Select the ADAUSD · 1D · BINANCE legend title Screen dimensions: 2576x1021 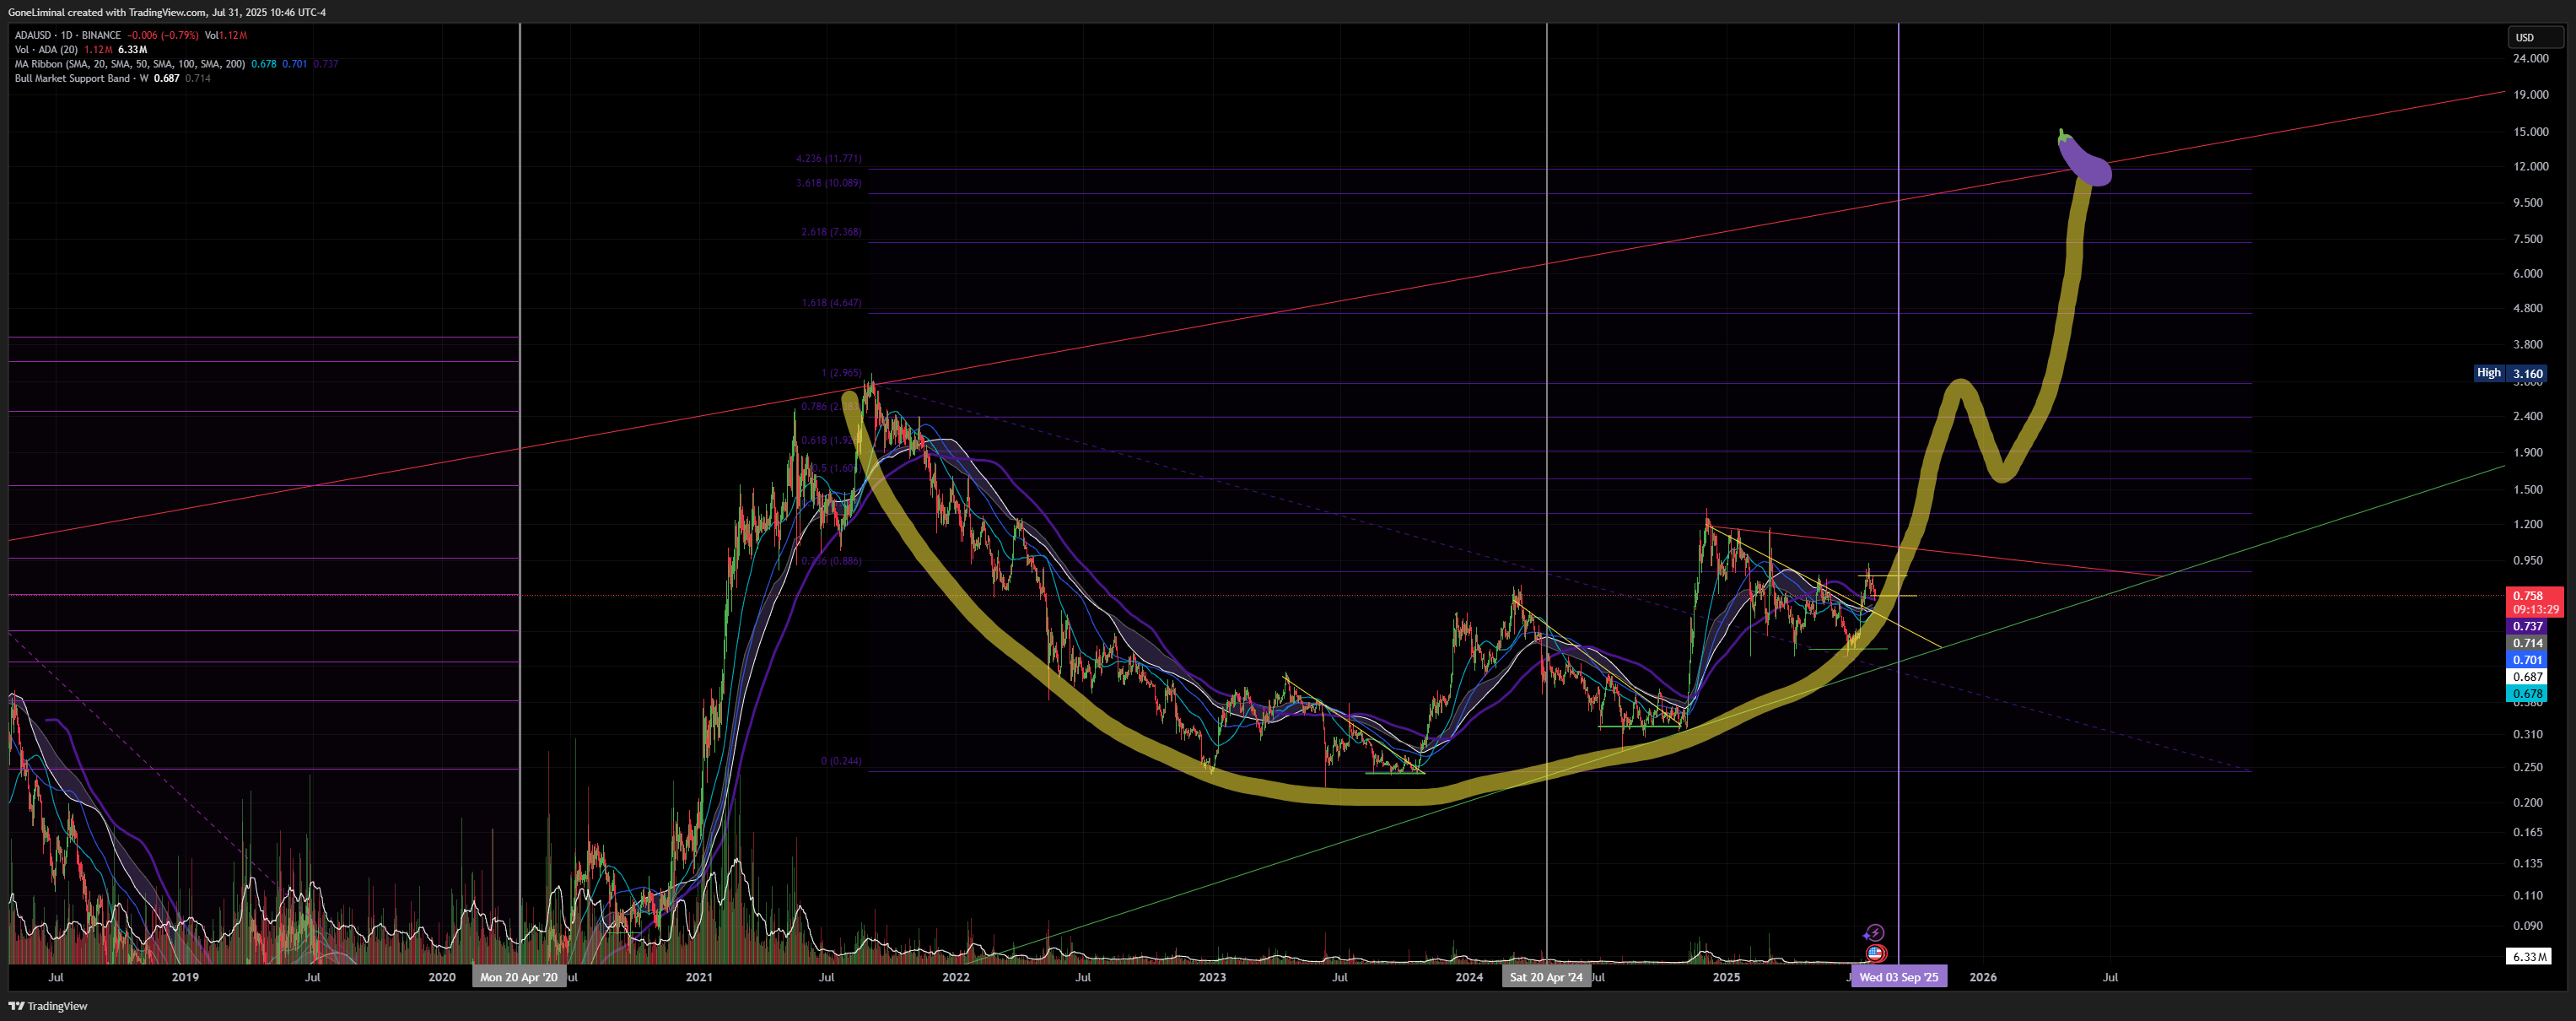point(68,35)
